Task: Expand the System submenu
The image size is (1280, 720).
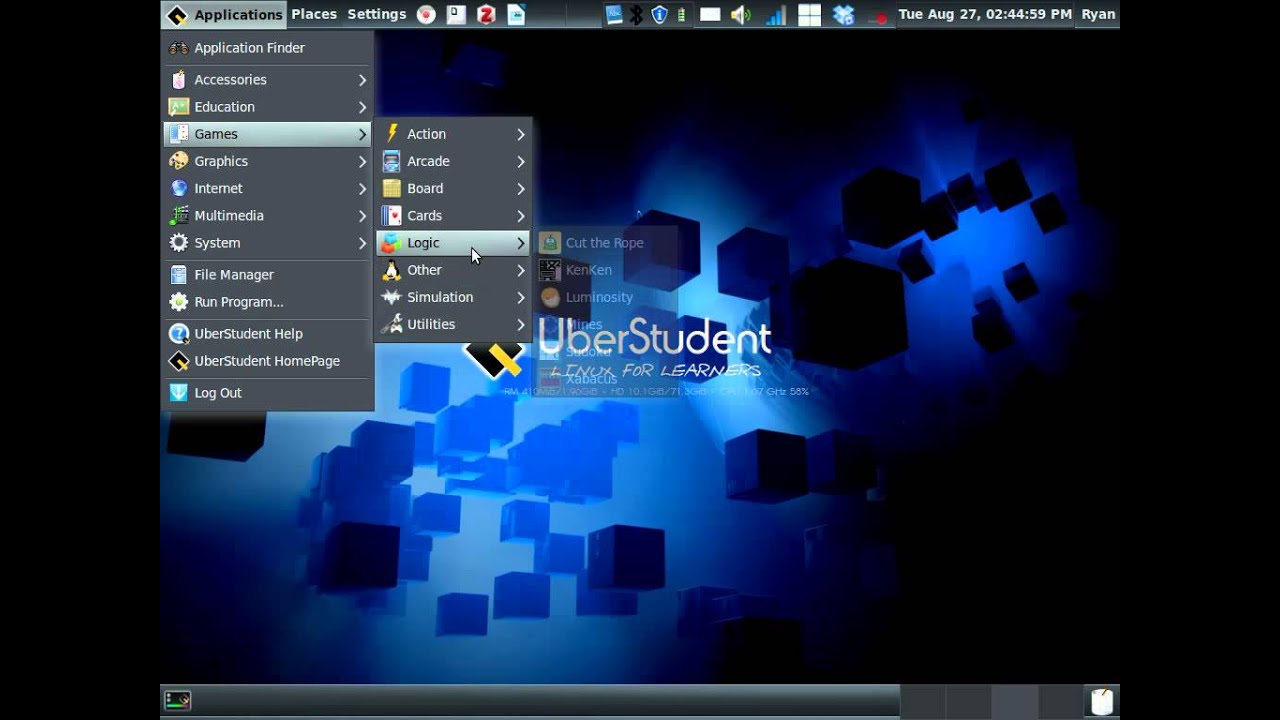Action: [268, 243]
